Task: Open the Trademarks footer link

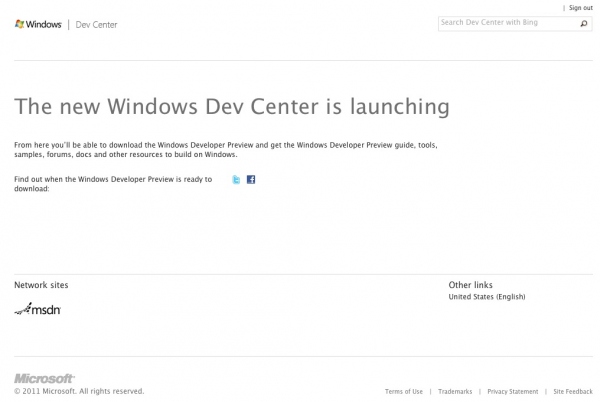Action: (x=455, y=391)
